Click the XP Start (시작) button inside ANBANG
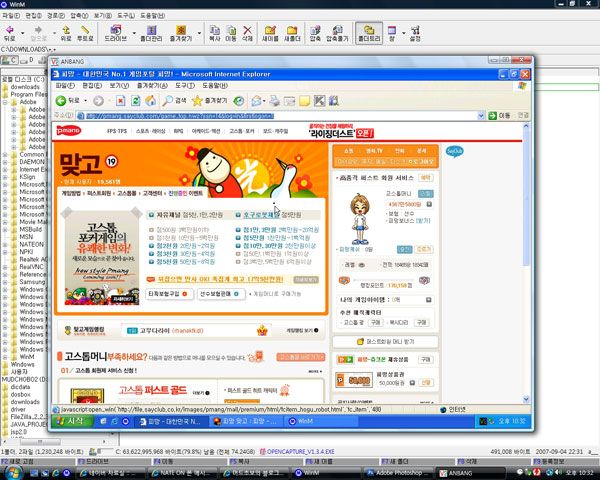This screenshot has width=600, height=480. click(x=72, y=421)
